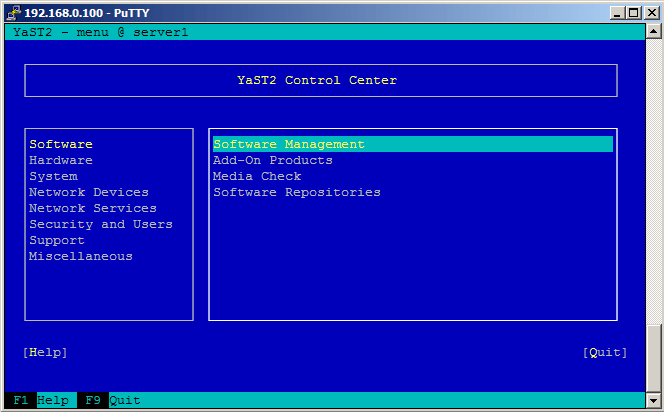Start the Media Check module
The image size is (664, 412).
tap(256, 176)
